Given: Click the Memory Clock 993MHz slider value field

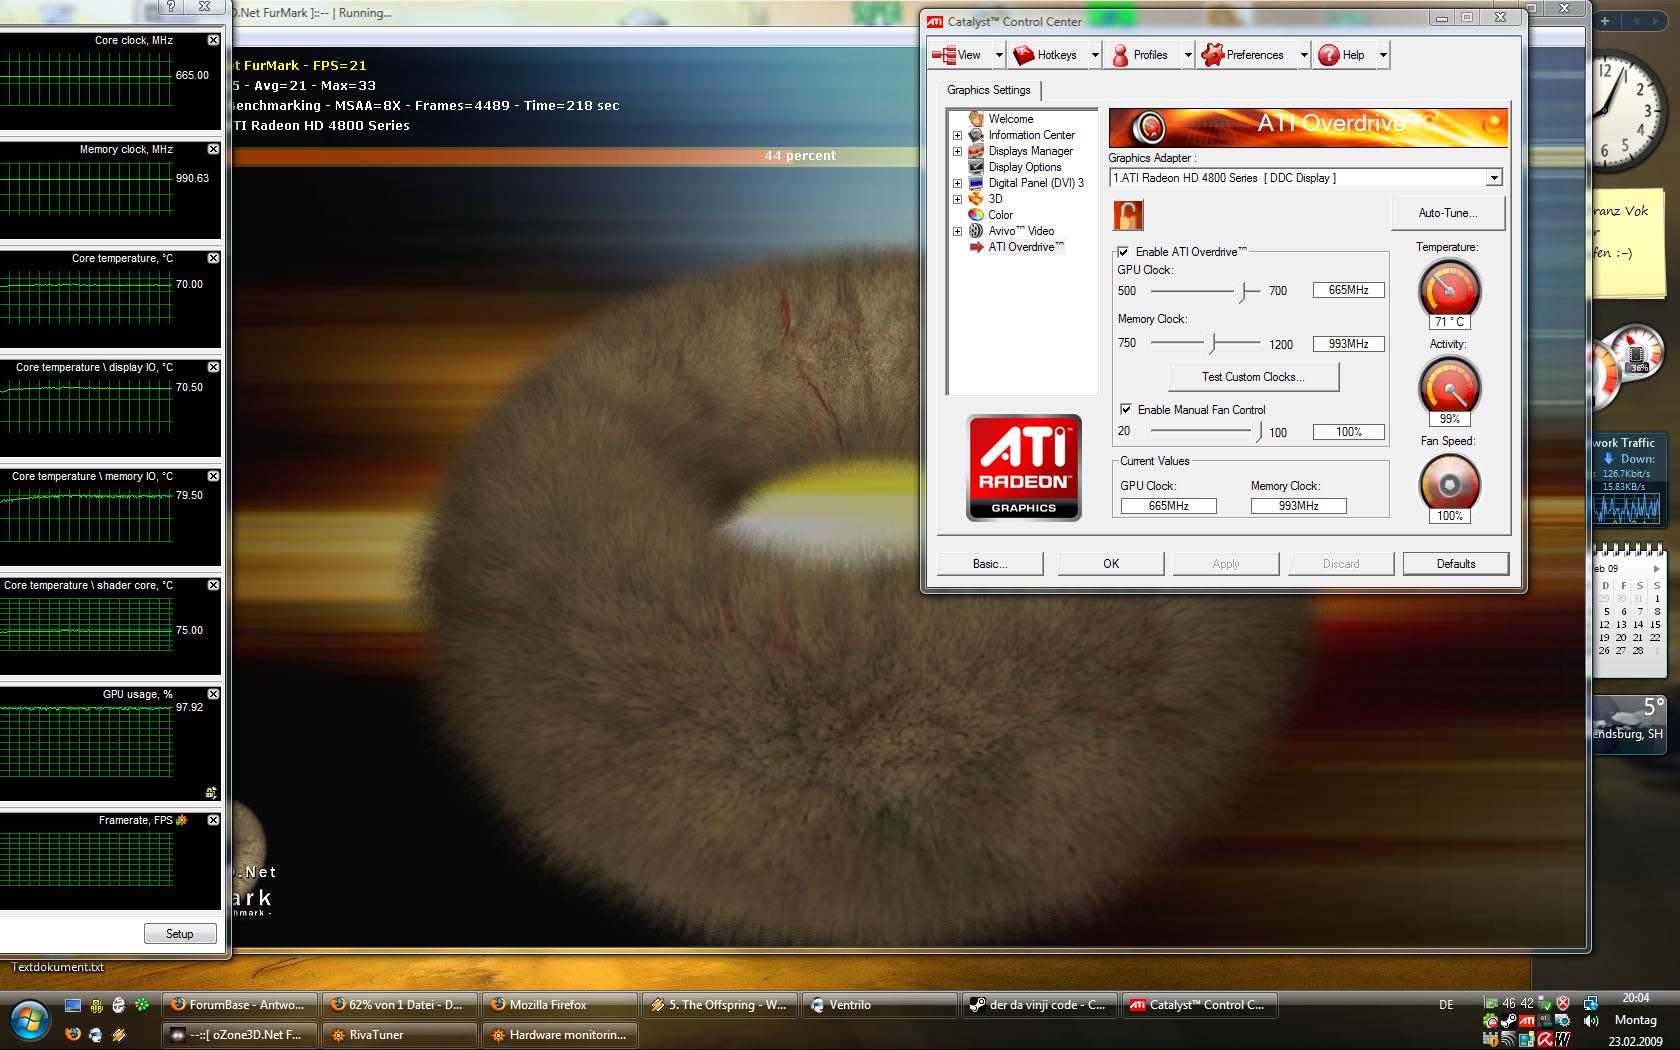Looking at the screenshot, I should pos(1349,344).
